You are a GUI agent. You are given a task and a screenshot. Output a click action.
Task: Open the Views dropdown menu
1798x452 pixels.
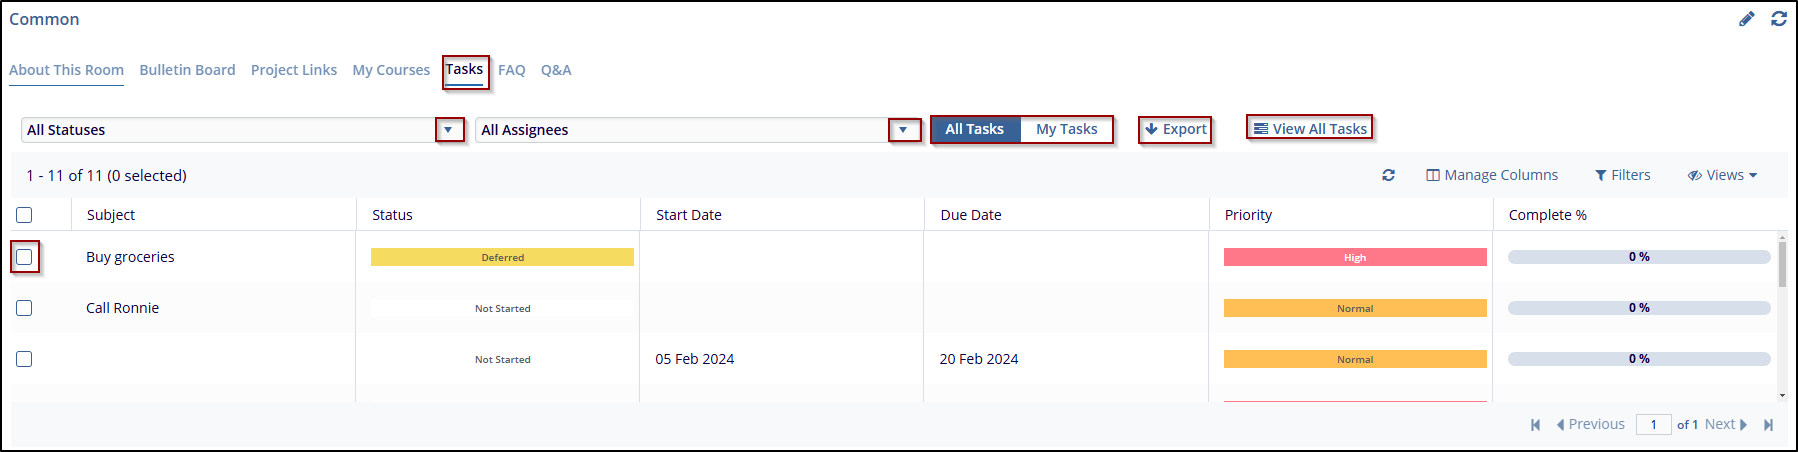(1722, 175)
